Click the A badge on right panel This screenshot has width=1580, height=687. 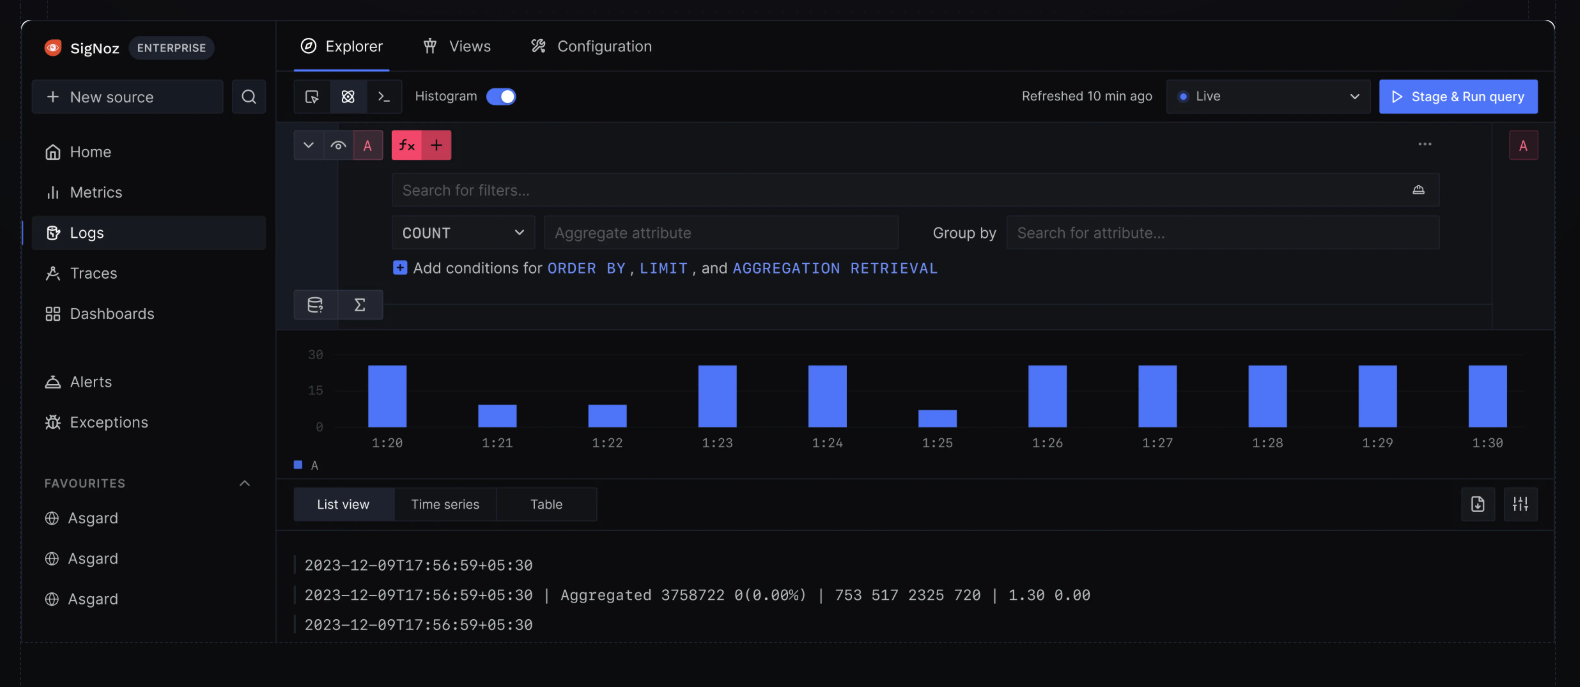click(x=1523, y=145)
